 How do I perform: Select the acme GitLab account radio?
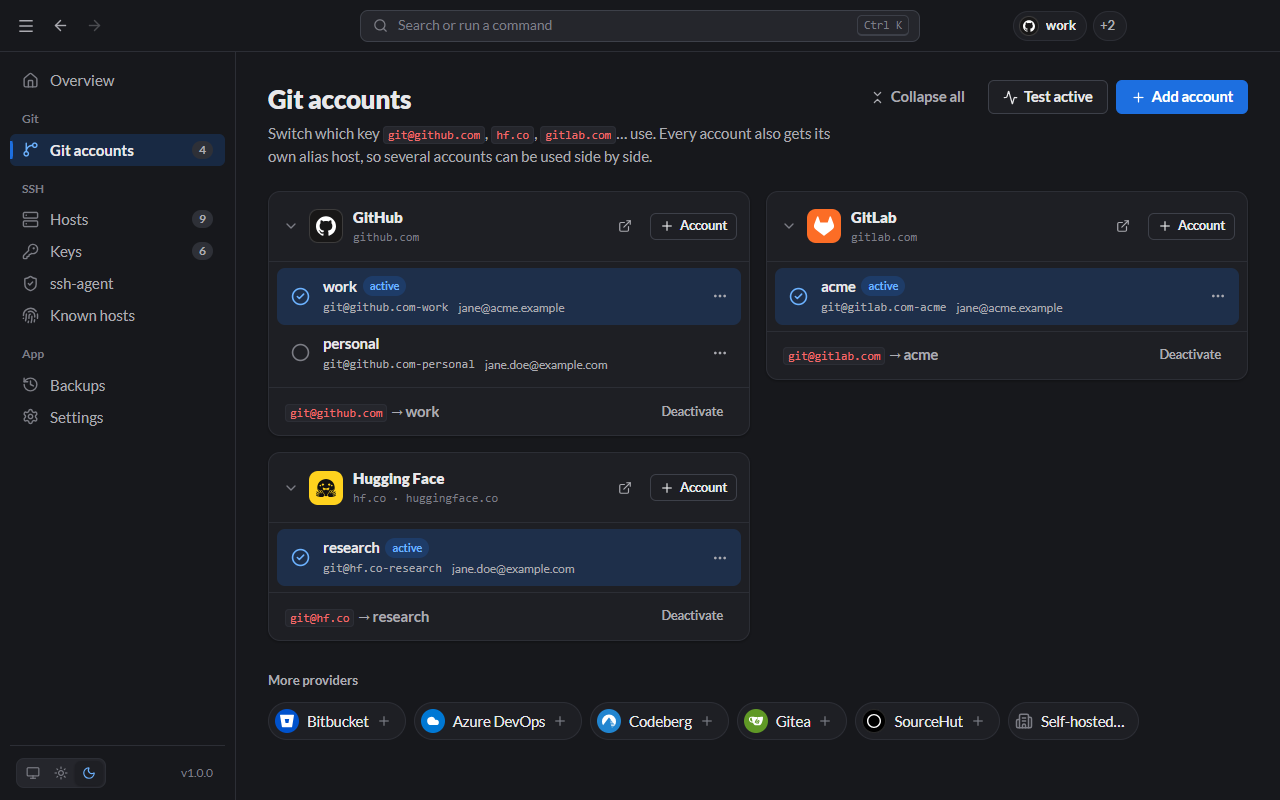point(798,296)
